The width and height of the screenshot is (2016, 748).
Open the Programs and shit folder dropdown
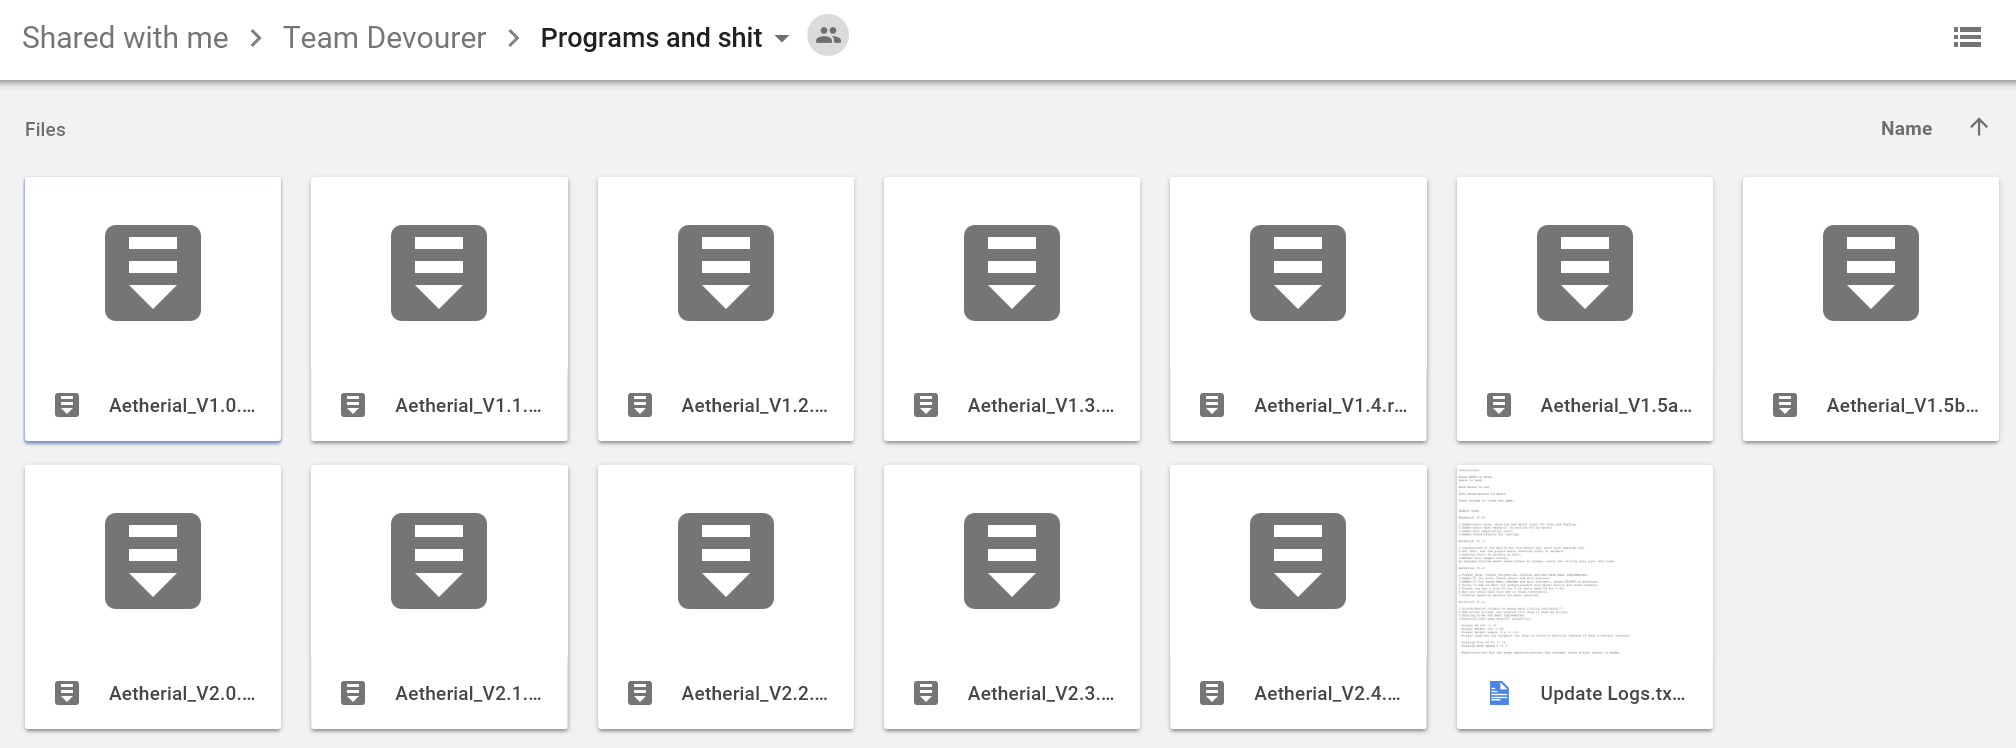[782, 39]
